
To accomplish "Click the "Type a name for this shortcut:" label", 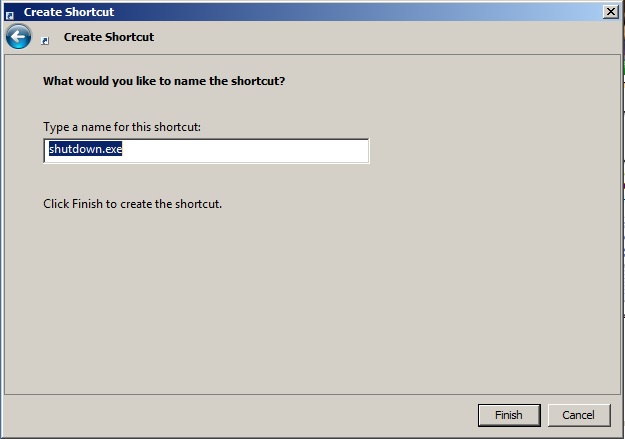I will pos(122,127).
